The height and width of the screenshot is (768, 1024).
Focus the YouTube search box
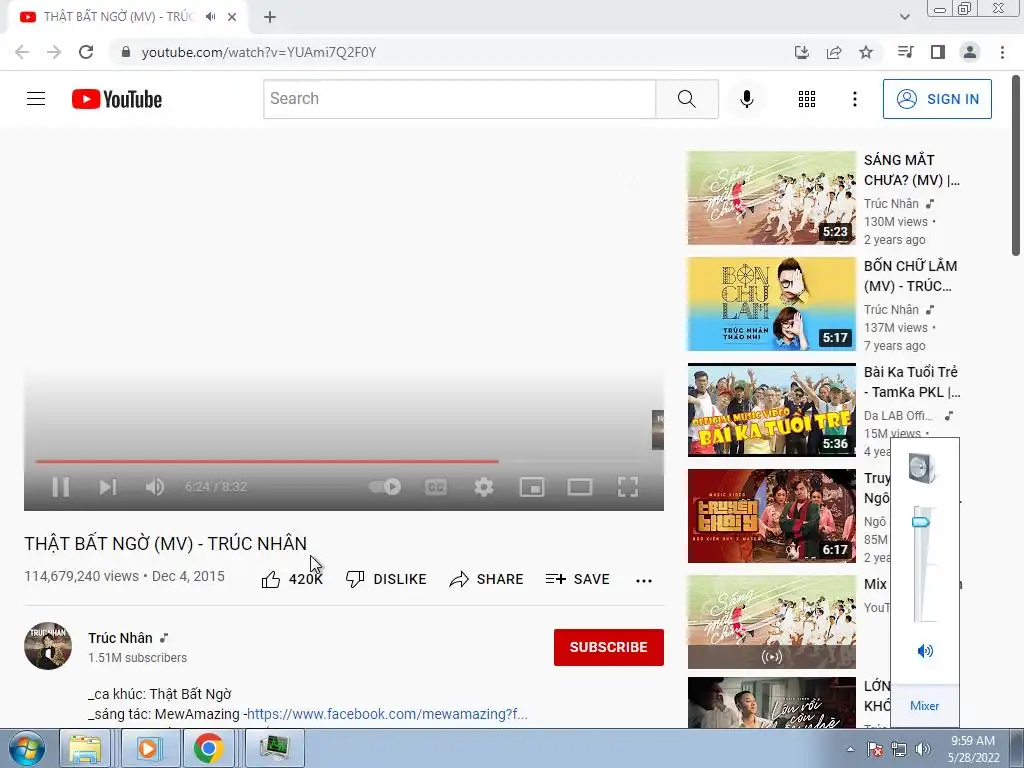pos(460,99)
